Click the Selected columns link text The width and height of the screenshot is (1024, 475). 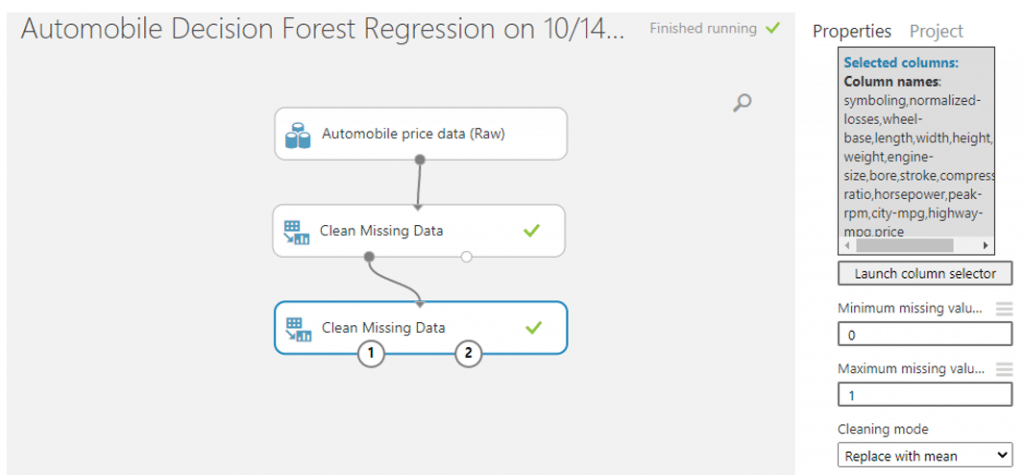[x=901, y=63]
